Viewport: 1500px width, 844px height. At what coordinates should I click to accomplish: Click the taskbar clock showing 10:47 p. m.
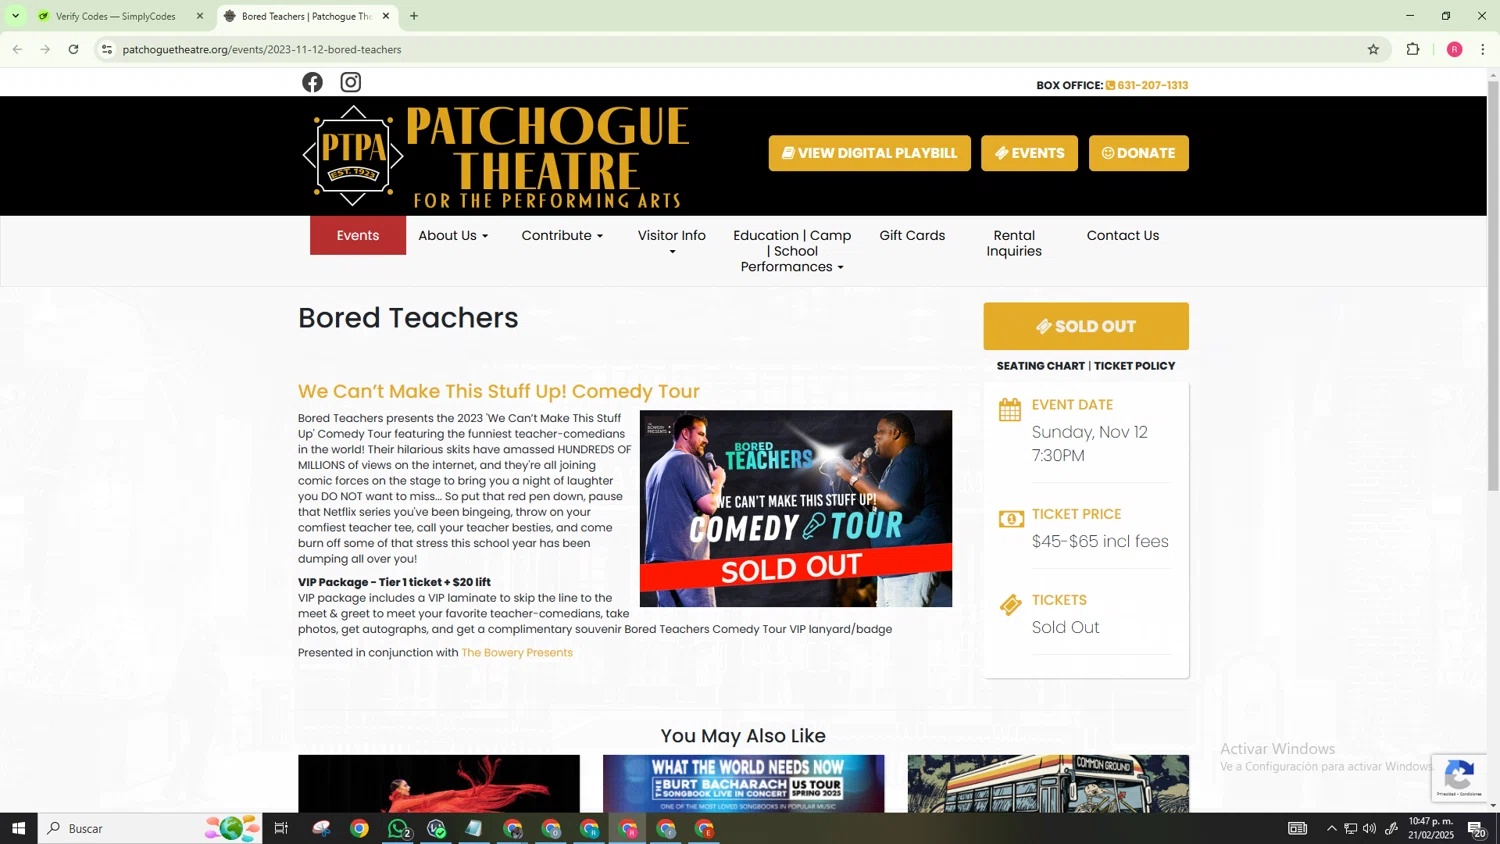coord(1430,828)
